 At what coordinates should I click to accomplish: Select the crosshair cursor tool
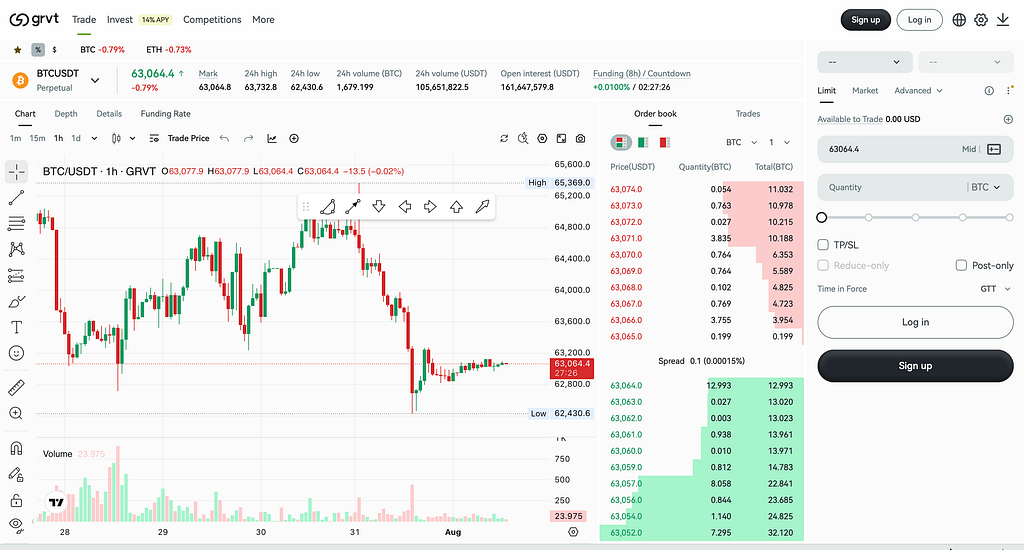point(16,172)
